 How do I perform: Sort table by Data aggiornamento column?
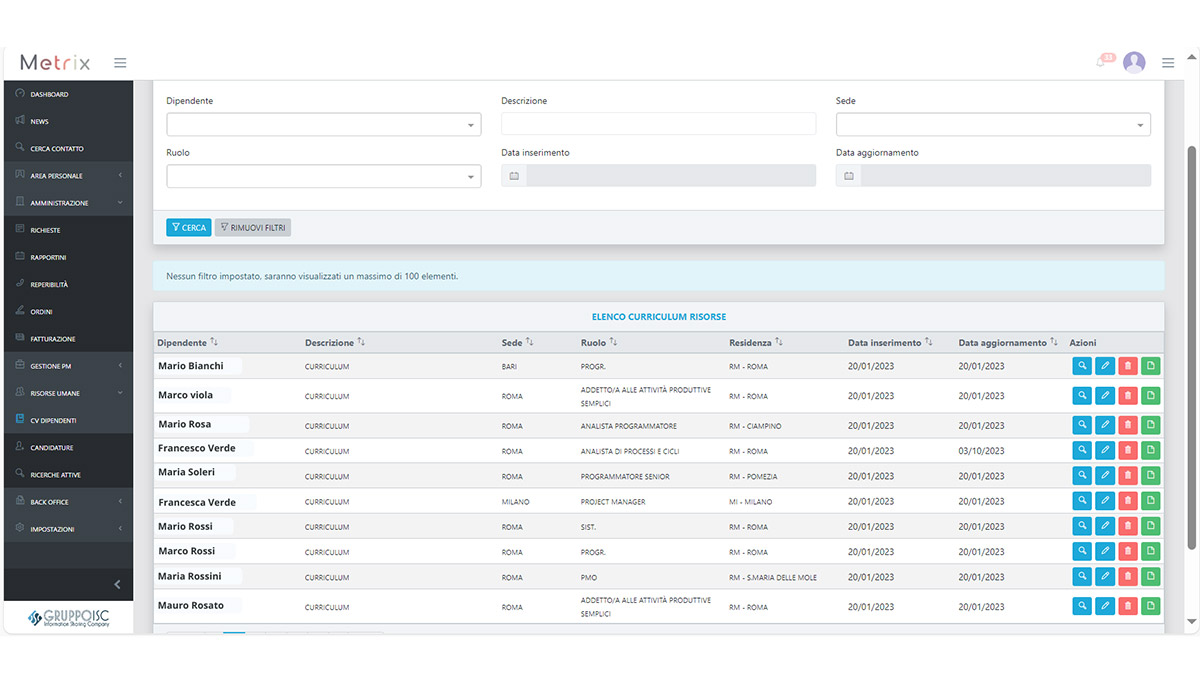click(1008, 343)
